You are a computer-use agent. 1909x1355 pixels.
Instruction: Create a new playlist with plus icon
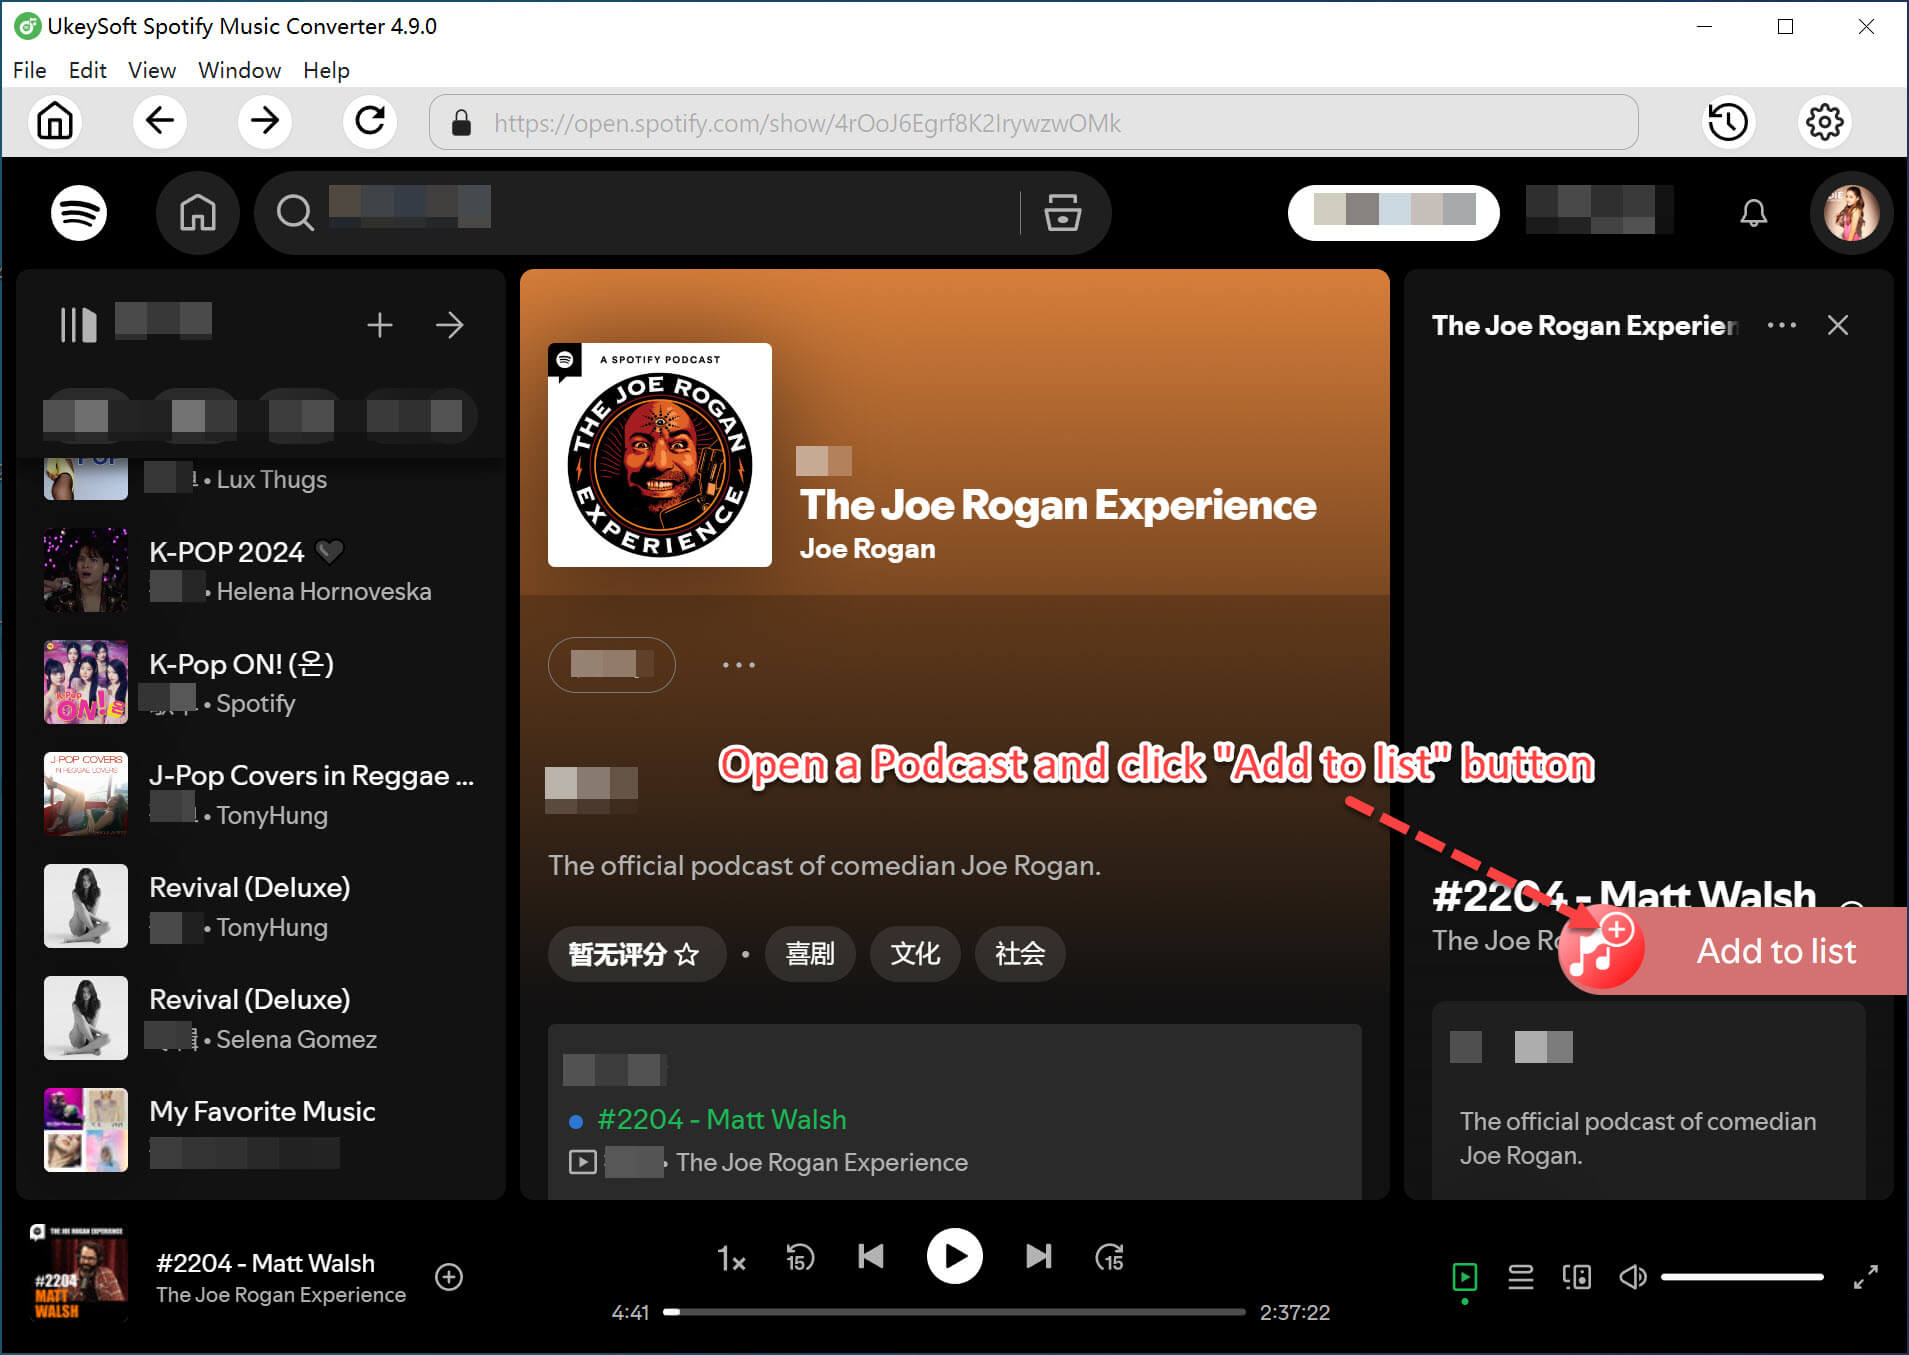click(380, 325)
